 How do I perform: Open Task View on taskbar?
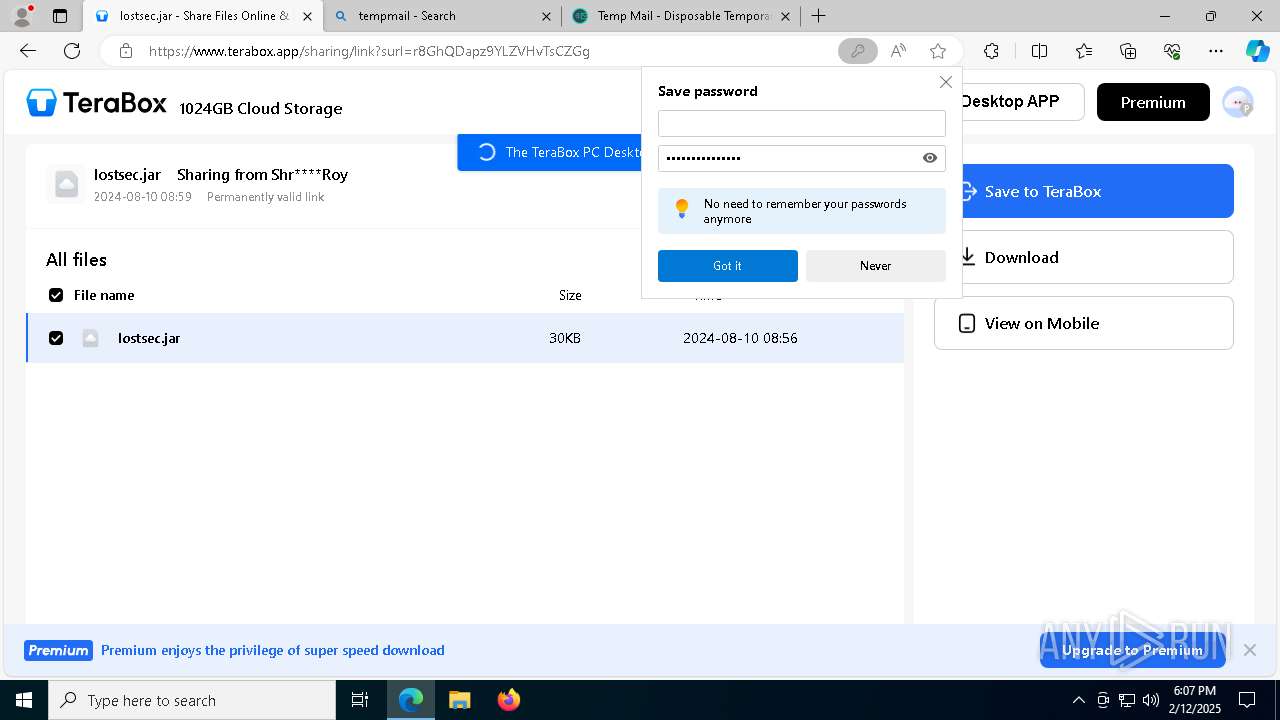[x=360, y=700]
